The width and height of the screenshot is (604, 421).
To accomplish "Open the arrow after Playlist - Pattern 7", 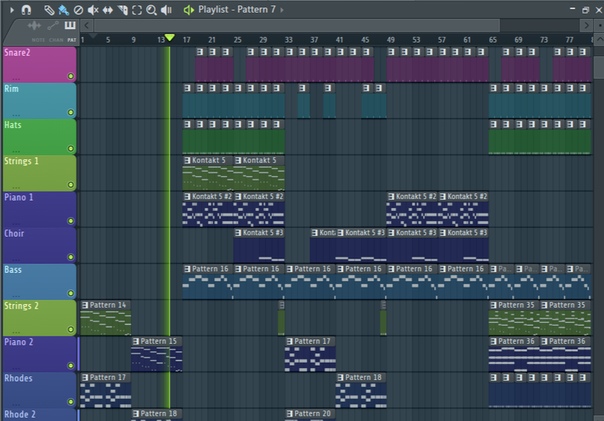I will (282, 10).
